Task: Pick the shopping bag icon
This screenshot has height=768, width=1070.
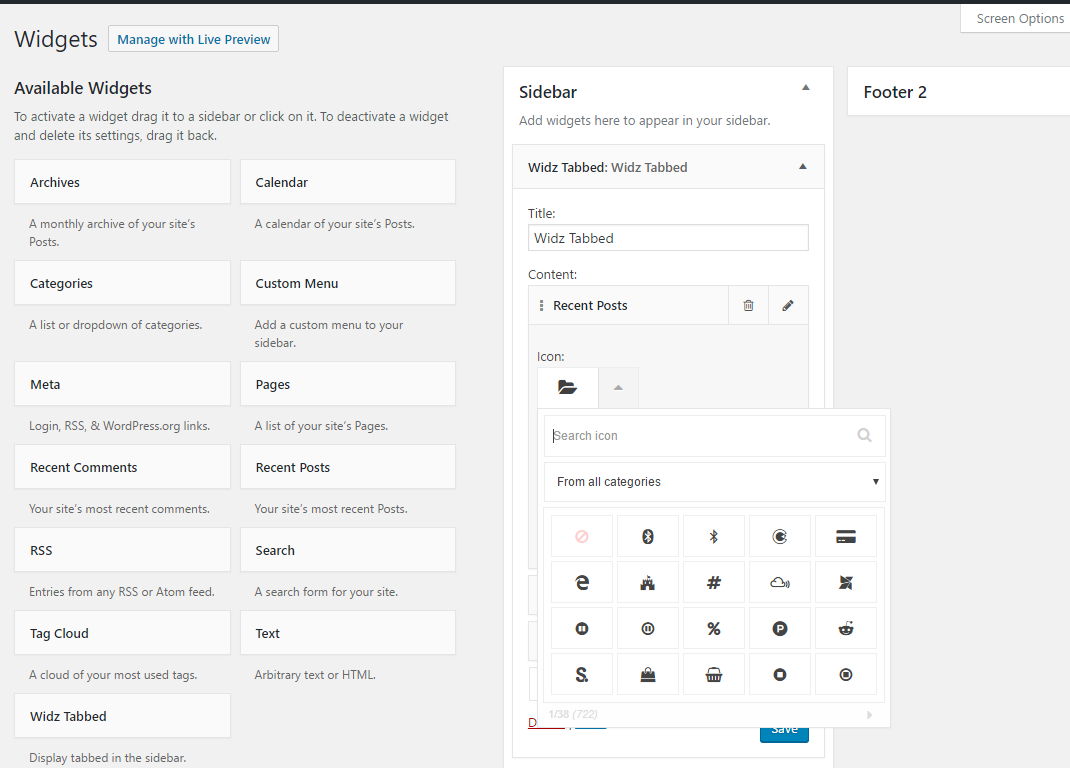Action: point(648,674)
